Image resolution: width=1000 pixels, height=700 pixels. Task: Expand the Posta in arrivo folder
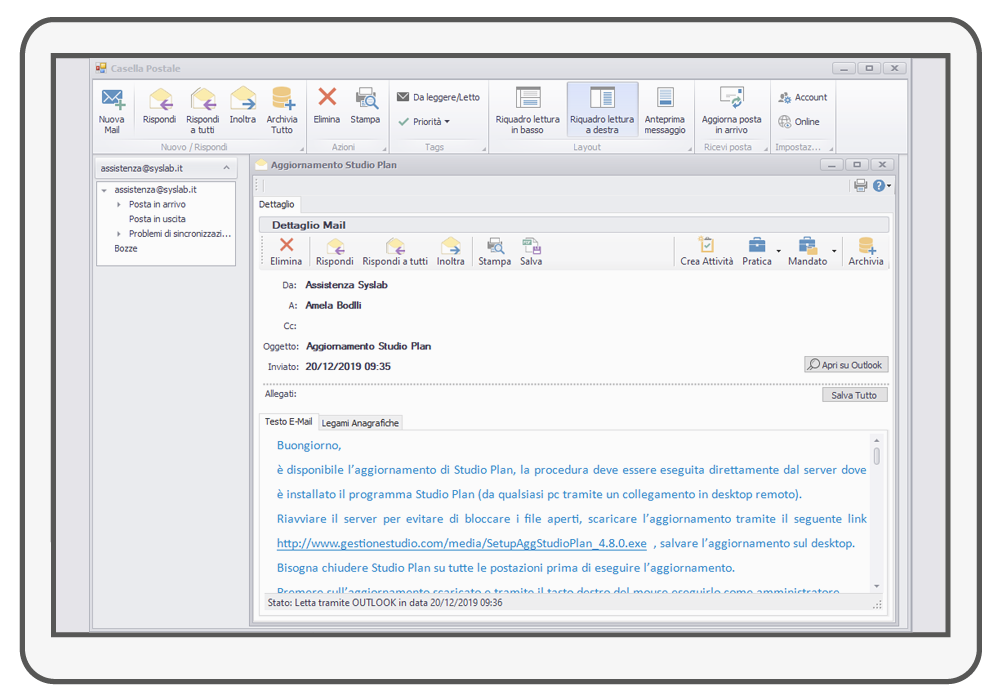point(119,204)
